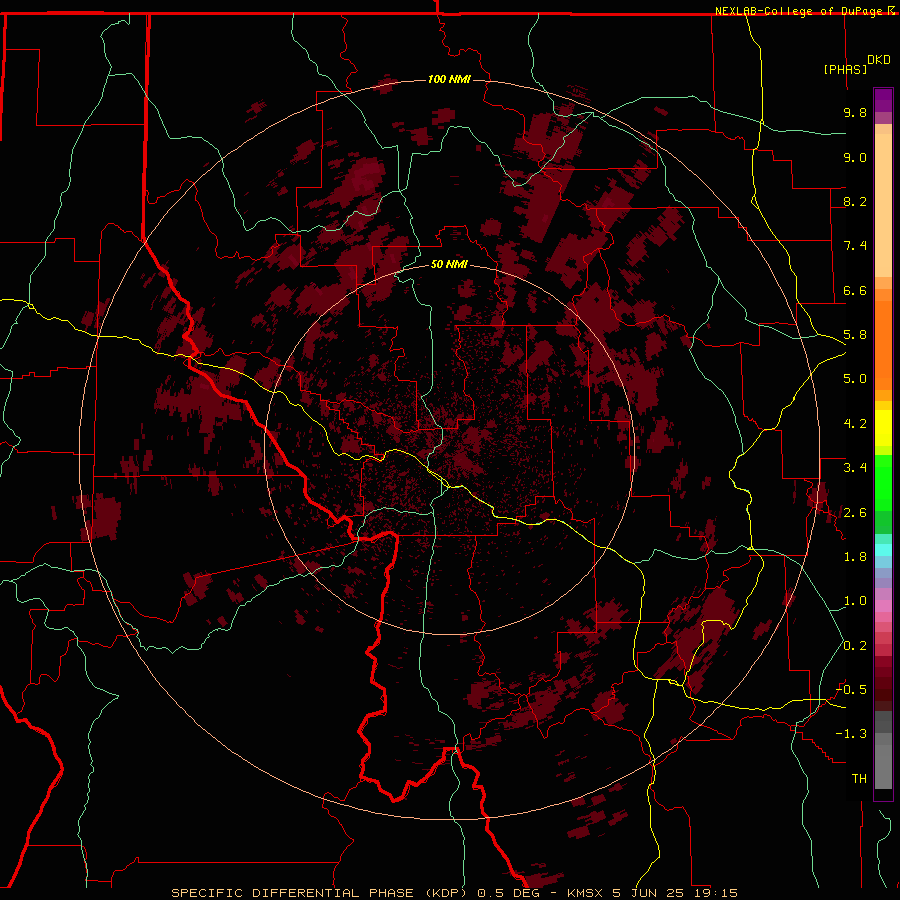Click the pink segment of the color bar
The width and height of the screenshot is (900, 900).
883,606
